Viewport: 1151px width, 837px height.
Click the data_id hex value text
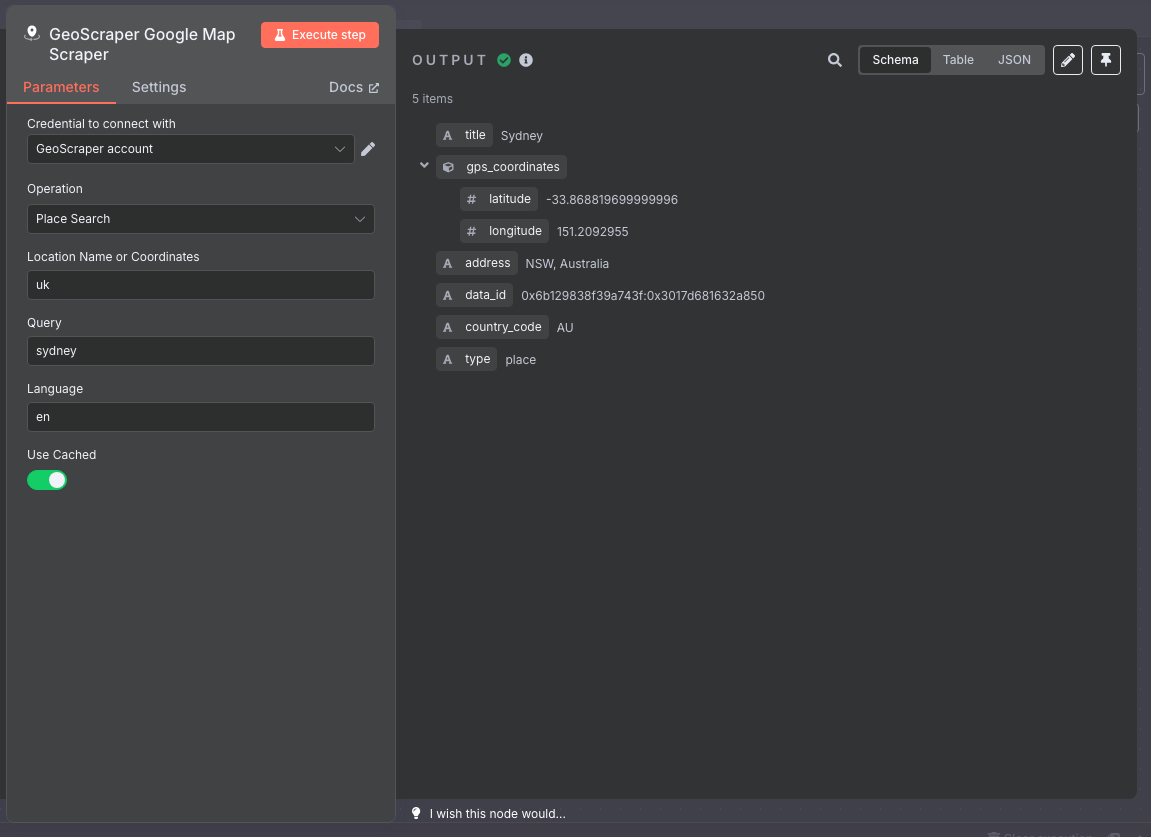tap(643, 296)
